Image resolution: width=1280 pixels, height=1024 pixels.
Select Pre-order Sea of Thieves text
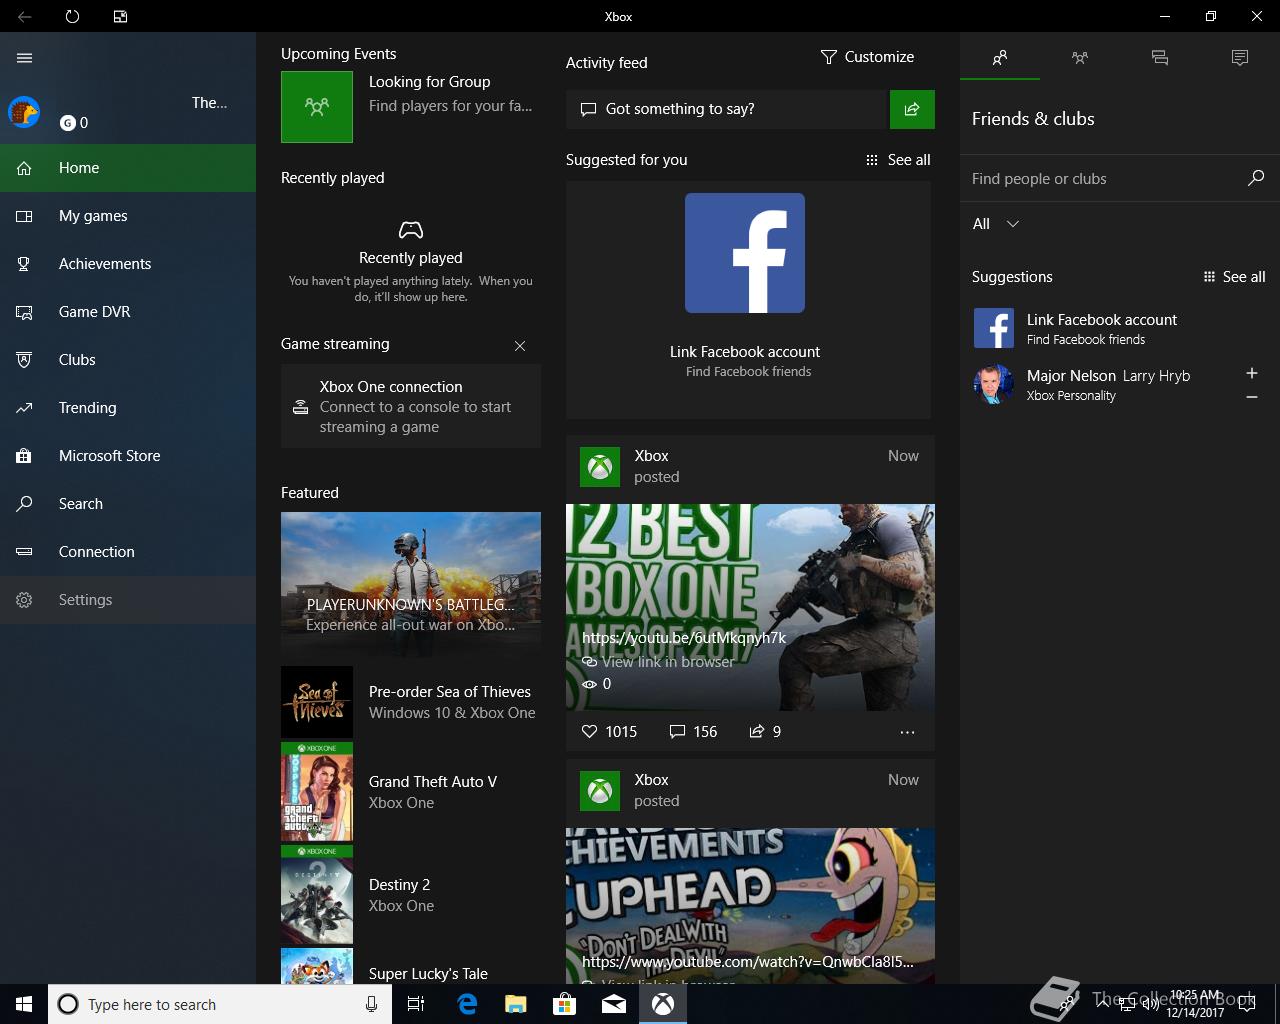(x=450, y=691)
